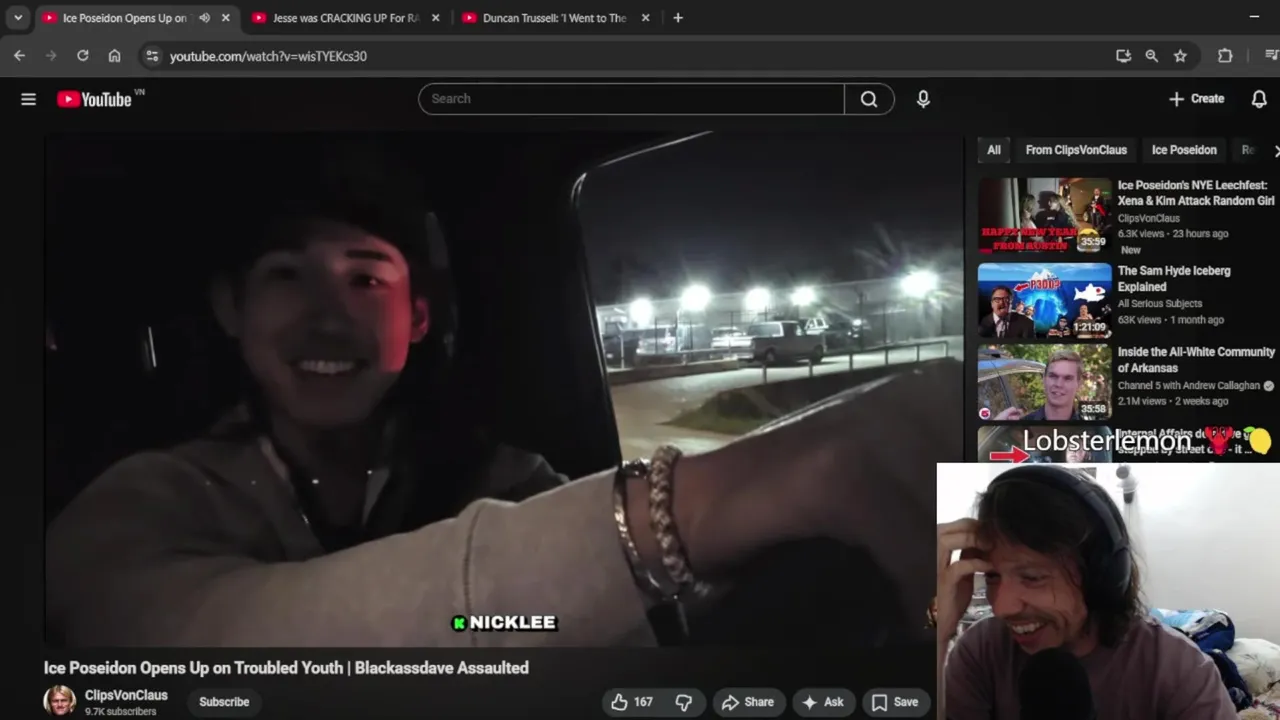This screenshot has height=720, width=1280.
Task: Open the zoom magnifier in address bar
Action: 1152,56
